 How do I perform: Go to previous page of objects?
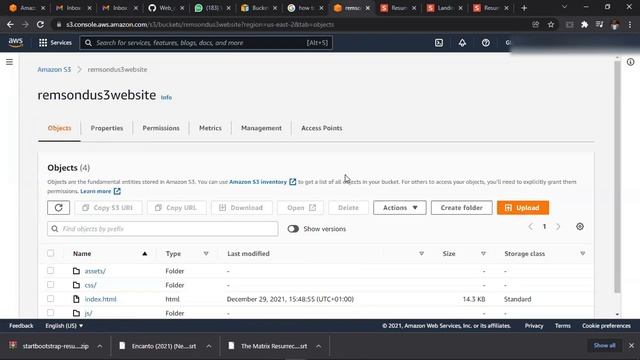(530, 227)
